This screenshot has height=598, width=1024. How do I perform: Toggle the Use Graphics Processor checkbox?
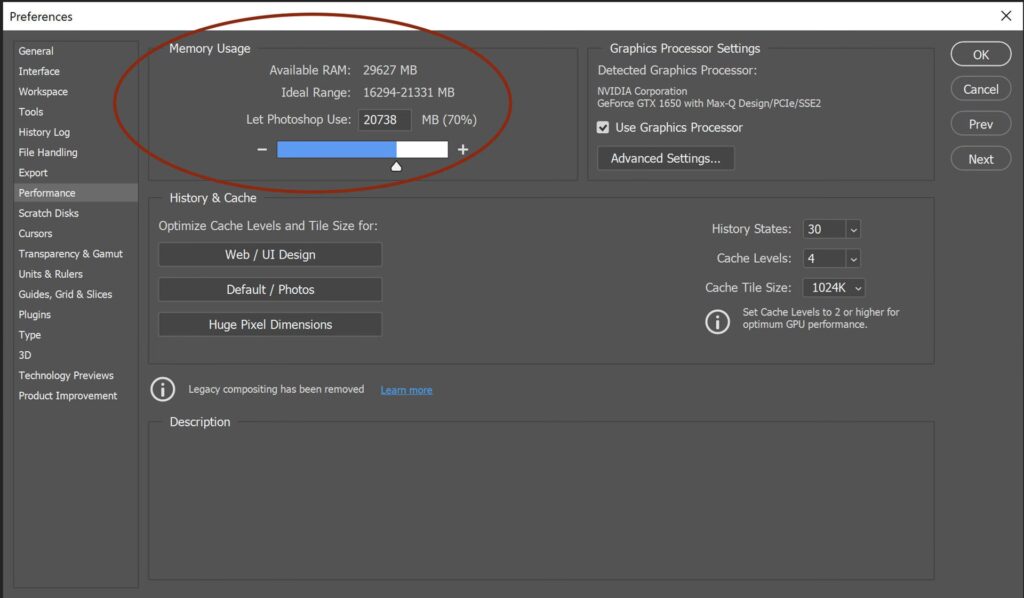603,128
